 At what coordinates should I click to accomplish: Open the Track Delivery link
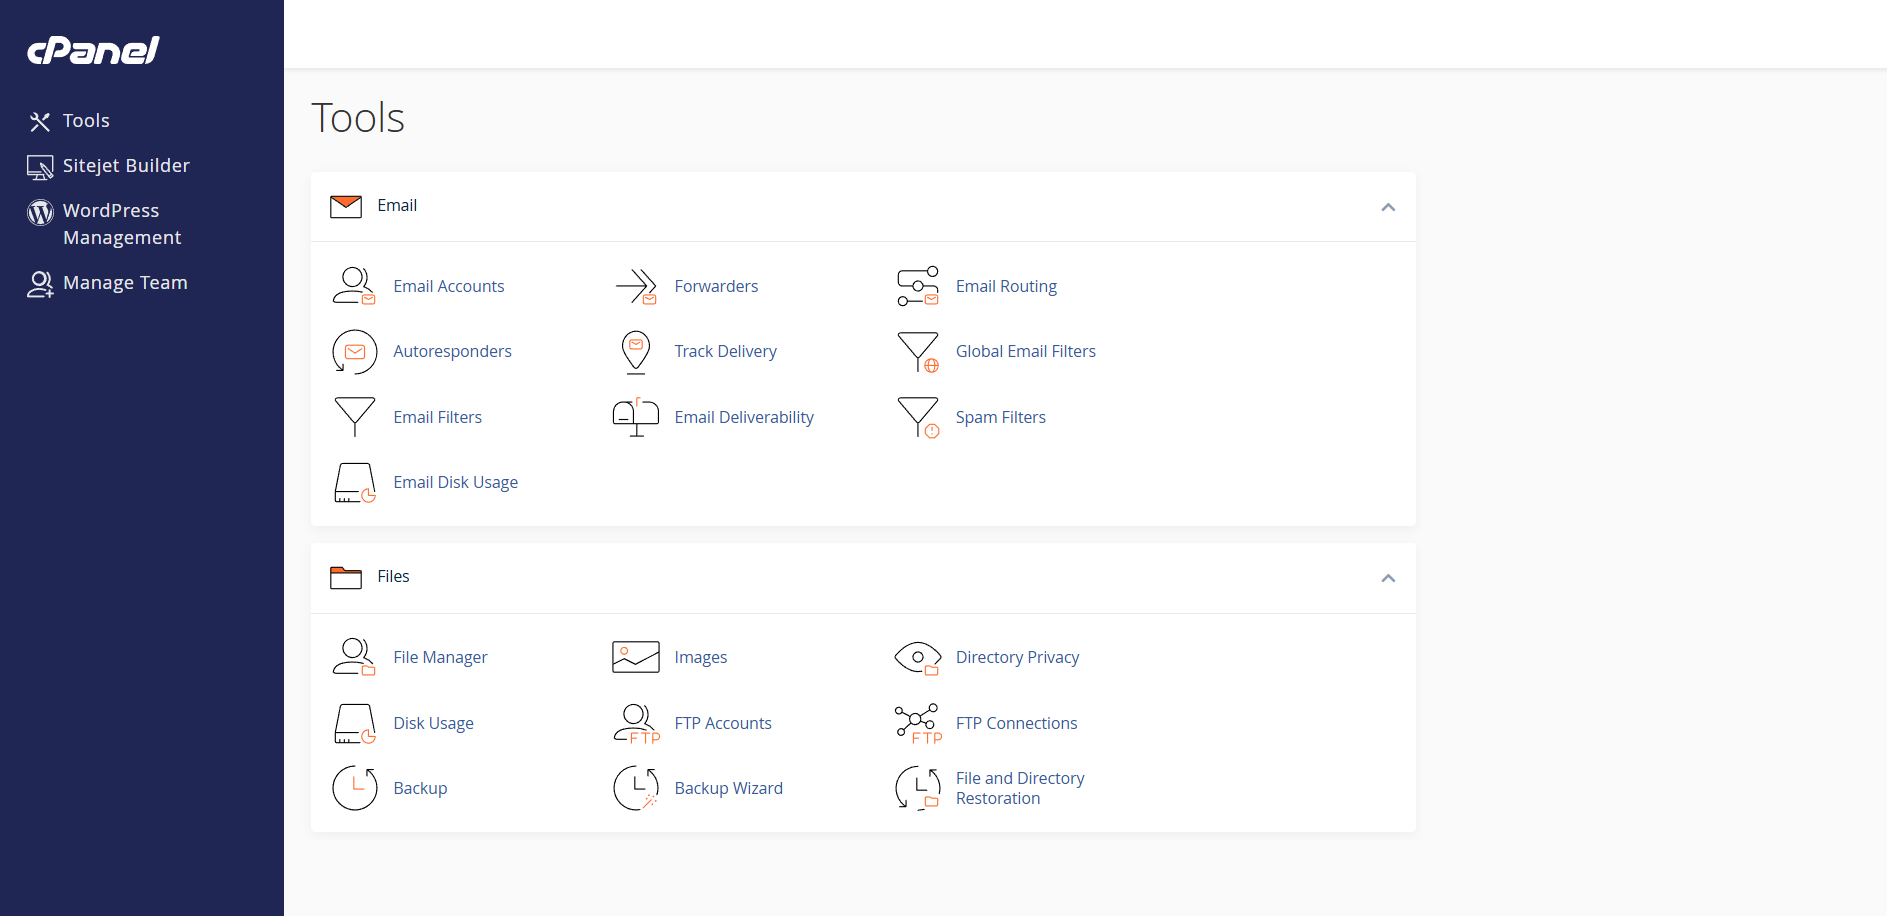coord(725,351)
